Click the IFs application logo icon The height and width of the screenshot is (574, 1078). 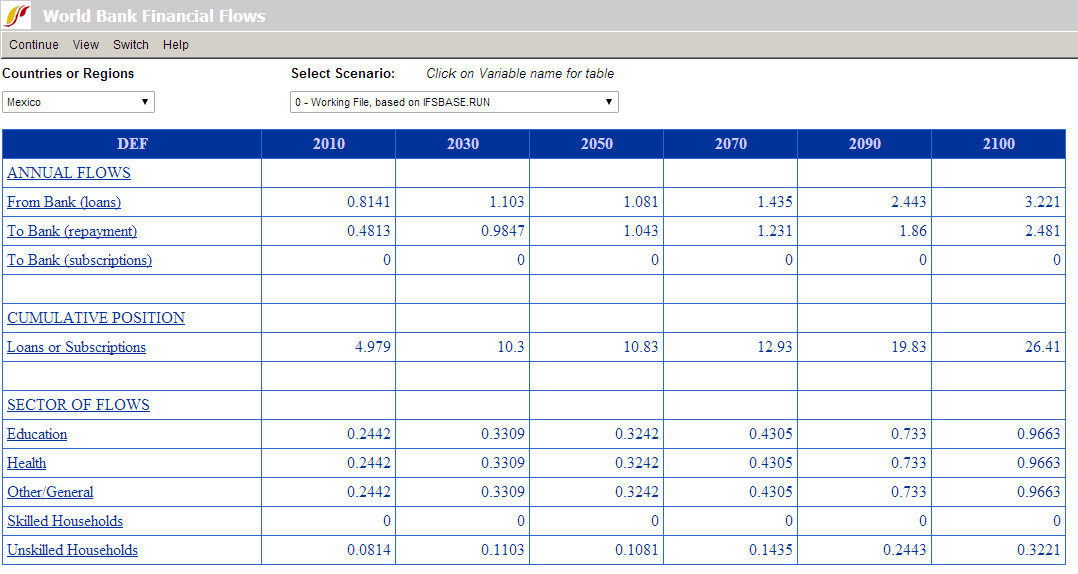click(x=16, y=14)
